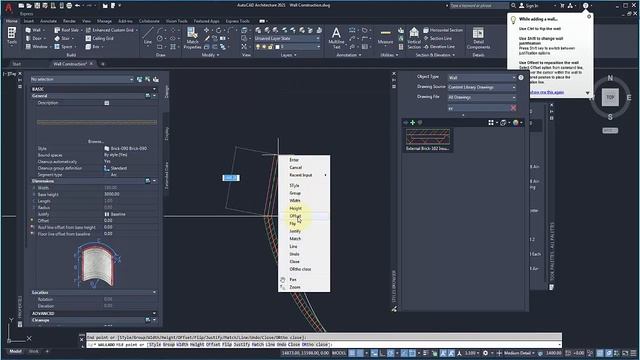Open the Insert ribbon tab
640x360 pixels.
(29, 21)
